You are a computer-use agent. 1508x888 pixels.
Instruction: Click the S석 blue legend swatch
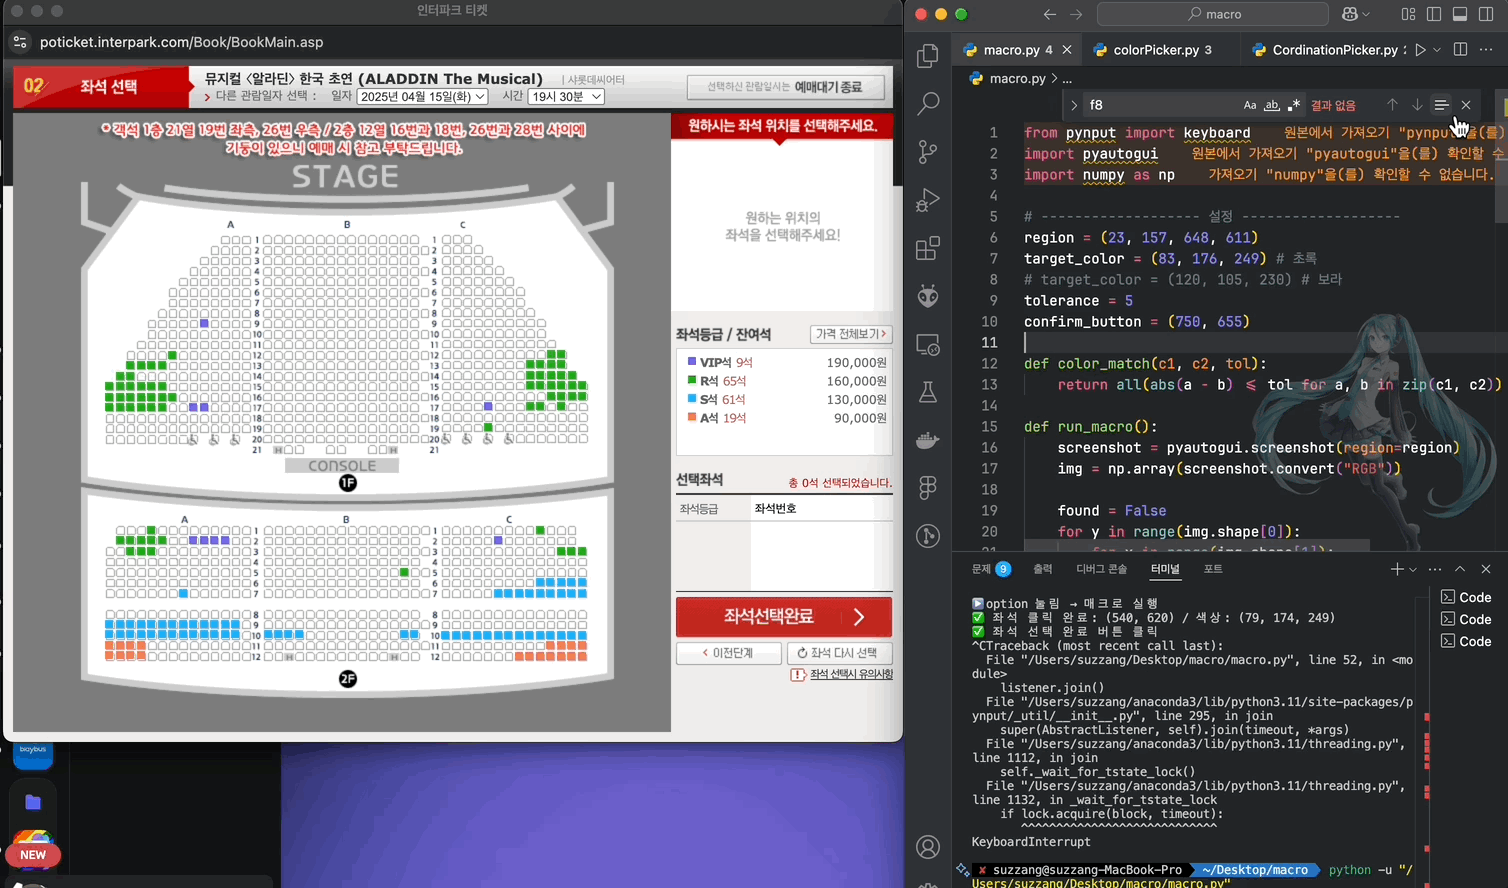pyautogui.click(x=692, y=399)
